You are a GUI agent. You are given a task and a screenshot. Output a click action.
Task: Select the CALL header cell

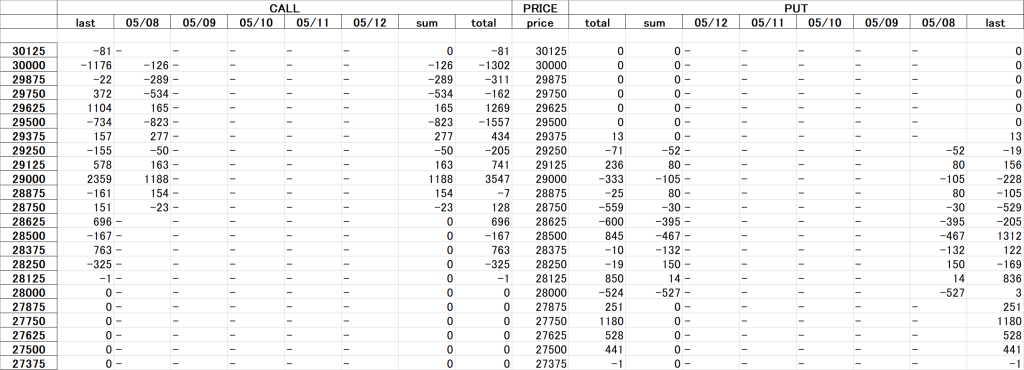click(x=284, y=8)
